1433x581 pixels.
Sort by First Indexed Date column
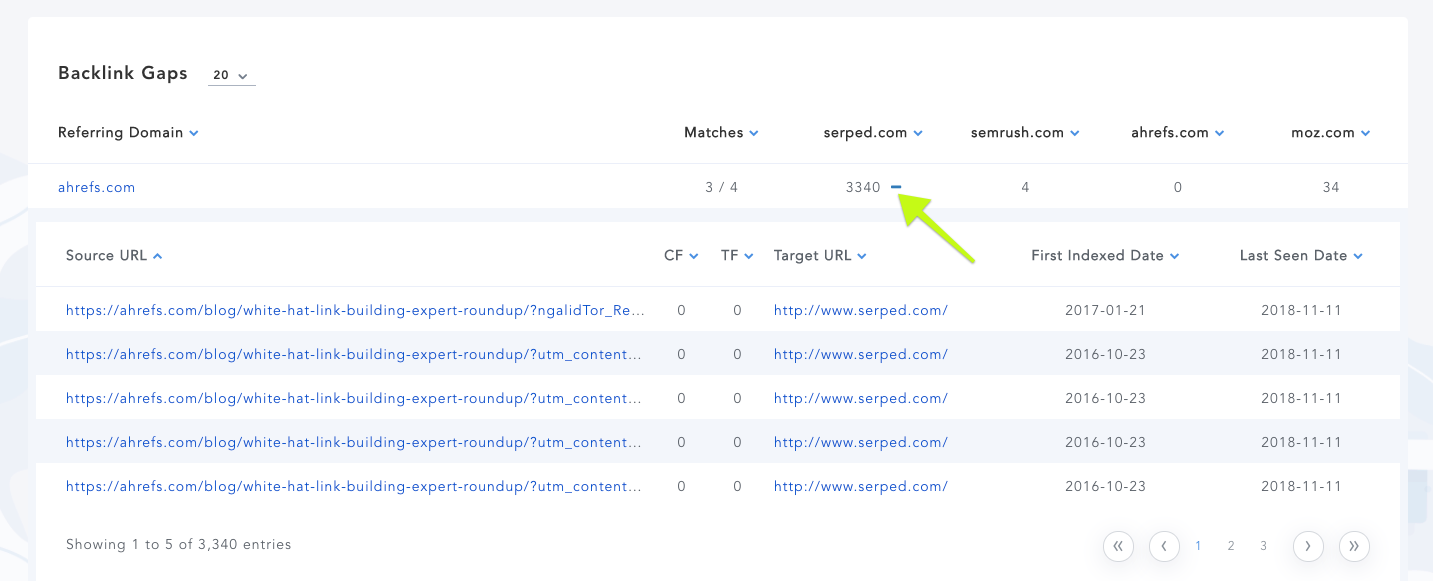tap(1105, 255)
